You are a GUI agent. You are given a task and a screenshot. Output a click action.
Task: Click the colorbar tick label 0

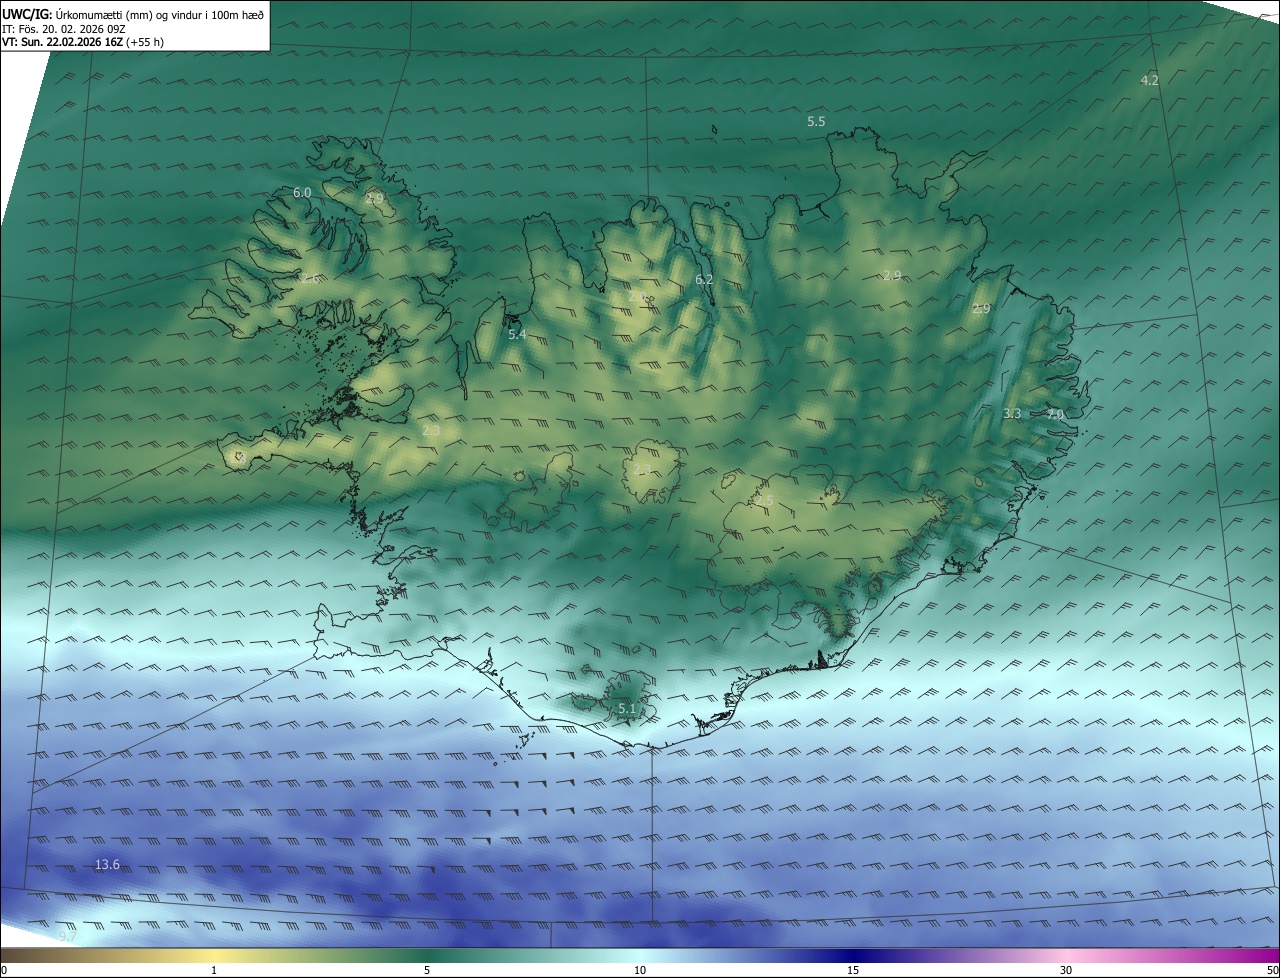click(x=4, y=970)
